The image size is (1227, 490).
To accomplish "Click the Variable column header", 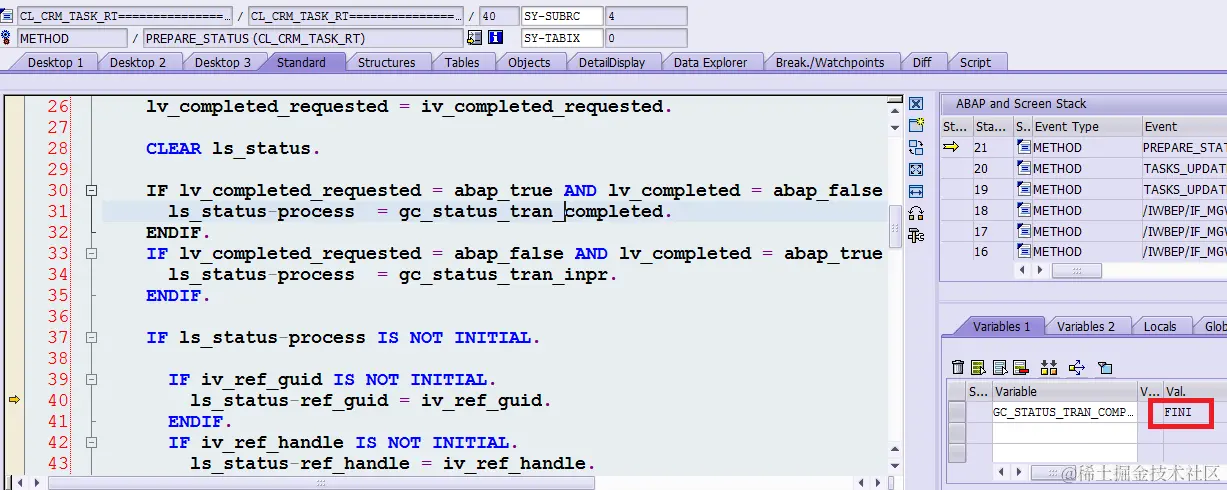I will (x=1064, y=391).
